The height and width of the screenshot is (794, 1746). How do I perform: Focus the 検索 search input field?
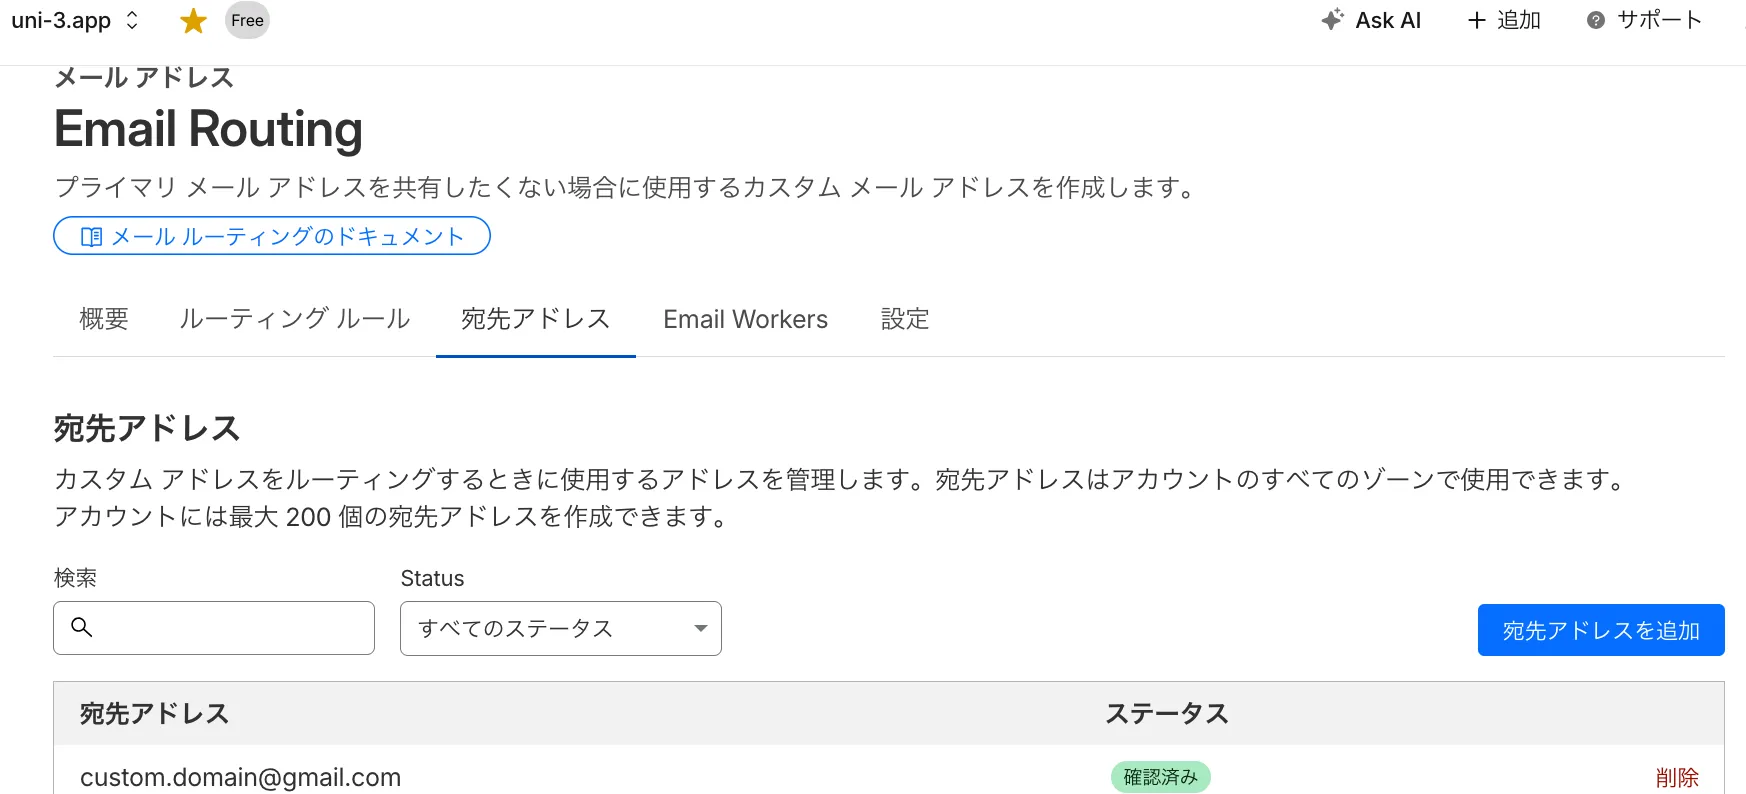pos(214,628)
